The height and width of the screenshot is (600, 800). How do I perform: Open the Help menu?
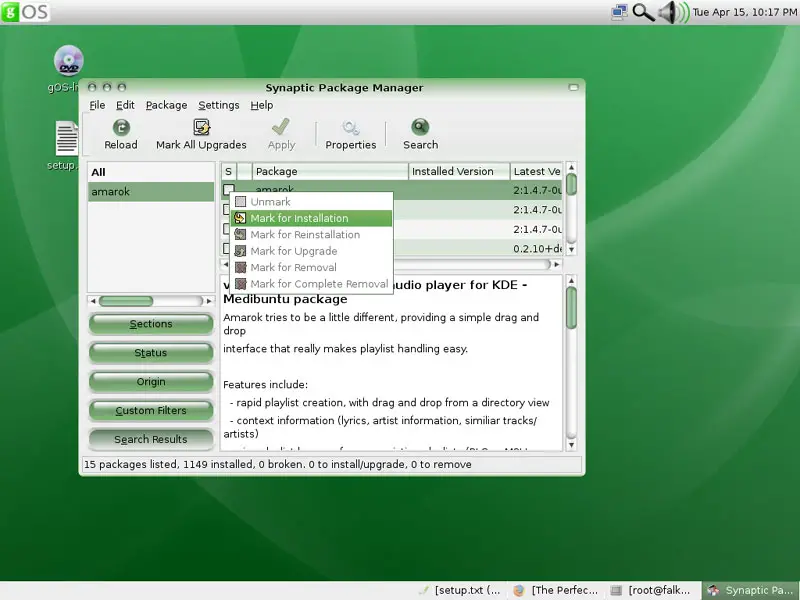click(262, 105)
